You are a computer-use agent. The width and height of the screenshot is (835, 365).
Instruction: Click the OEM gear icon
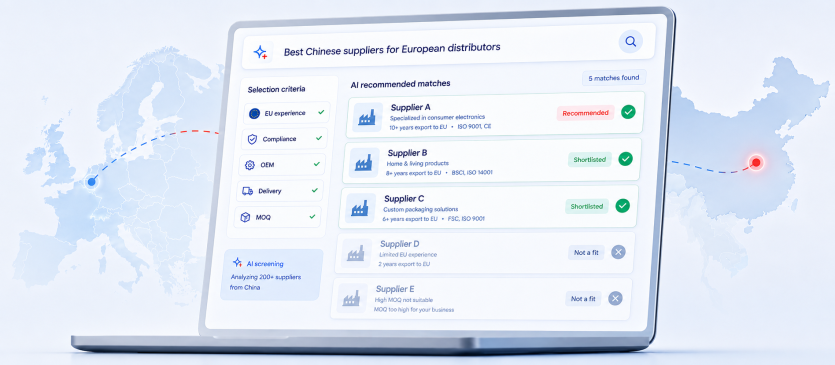(250, 165)
